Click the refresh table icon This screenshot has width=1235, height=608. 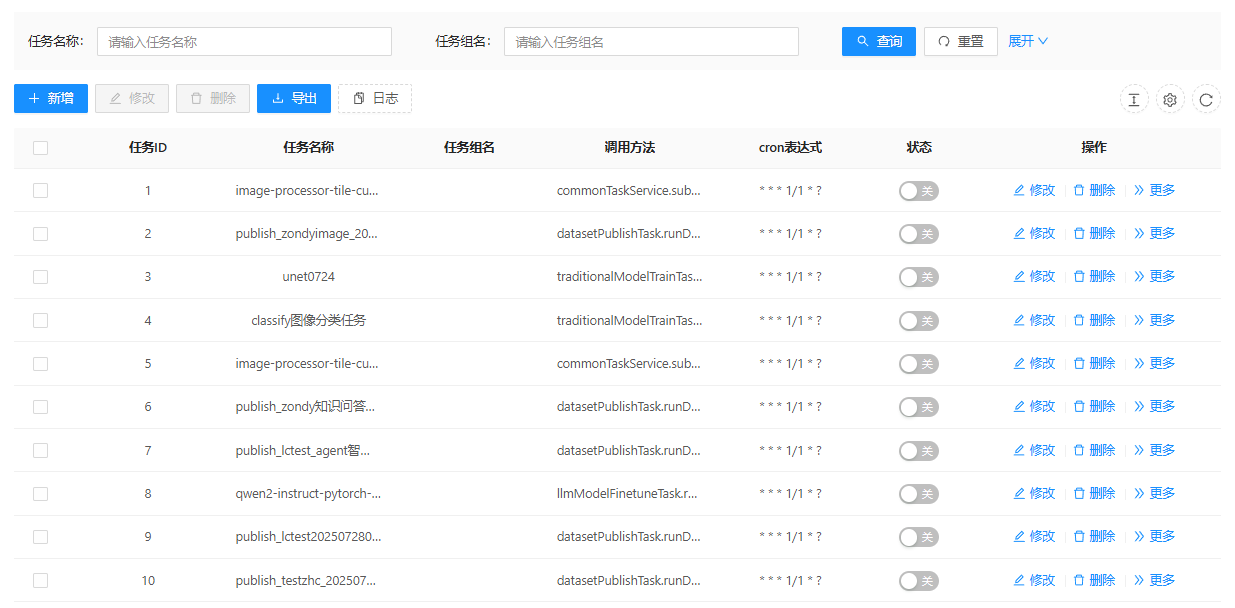tap(1206, 99)
